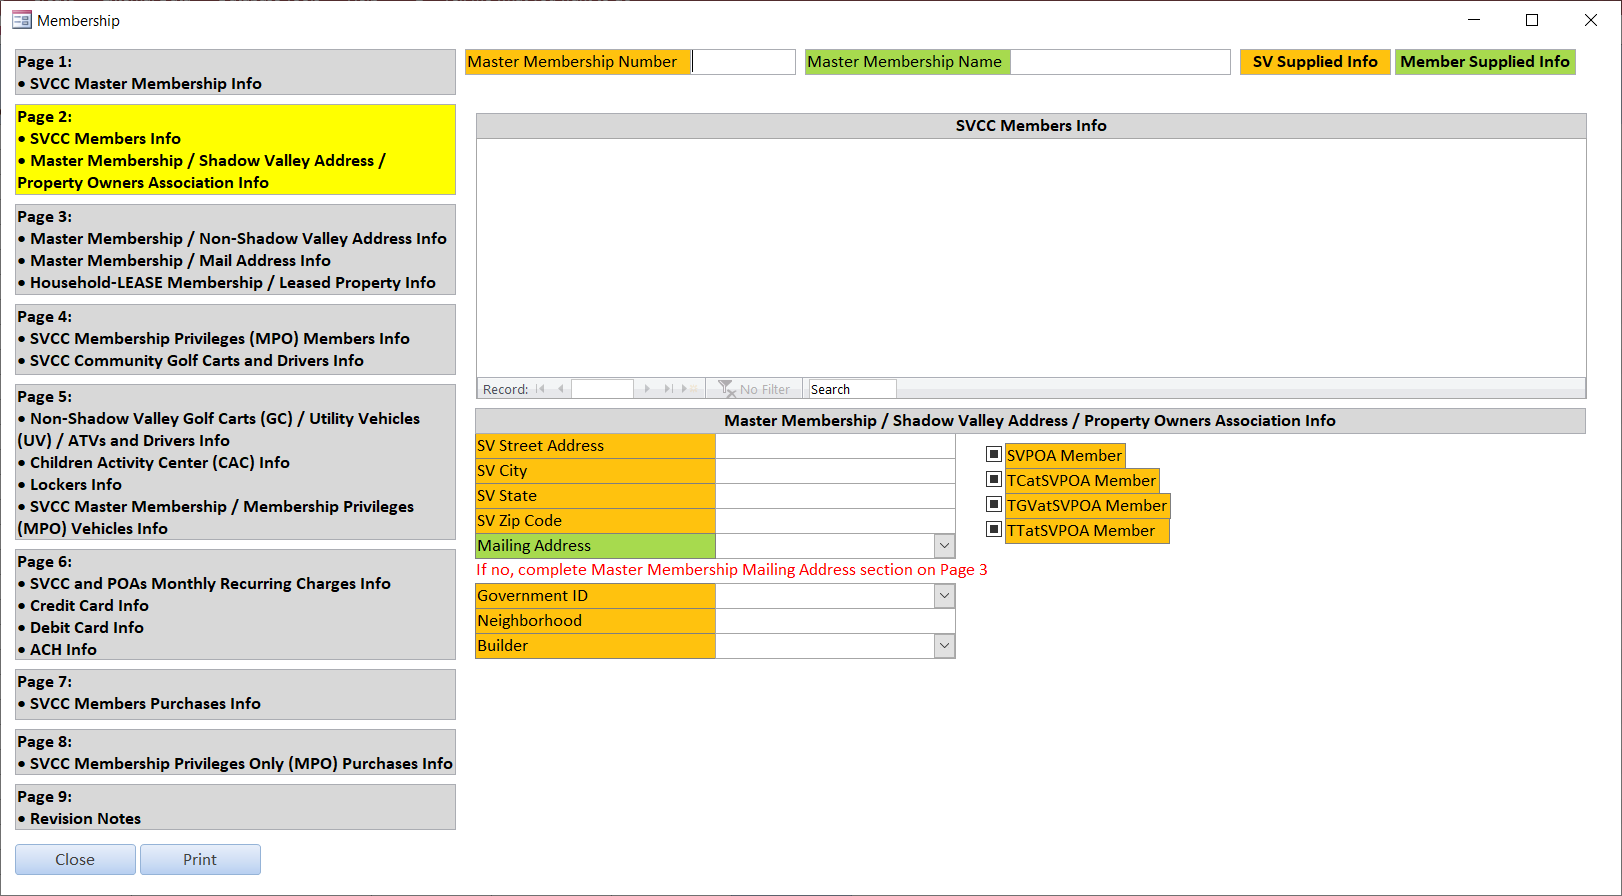Open the Government ID dropdown

[x=944, y=596]
